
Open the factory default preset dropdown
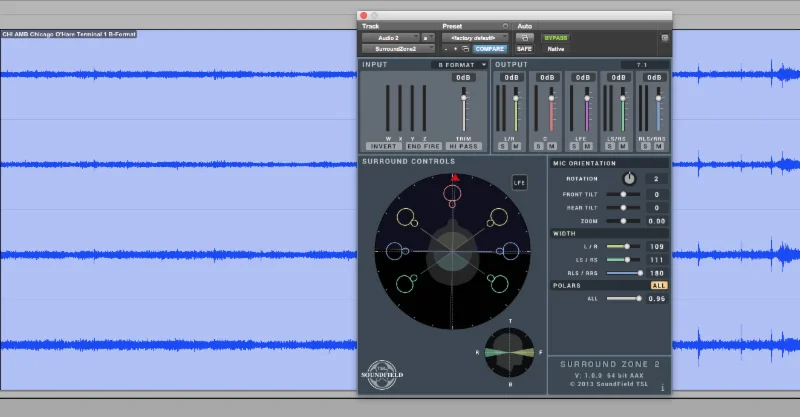[475, 38]
